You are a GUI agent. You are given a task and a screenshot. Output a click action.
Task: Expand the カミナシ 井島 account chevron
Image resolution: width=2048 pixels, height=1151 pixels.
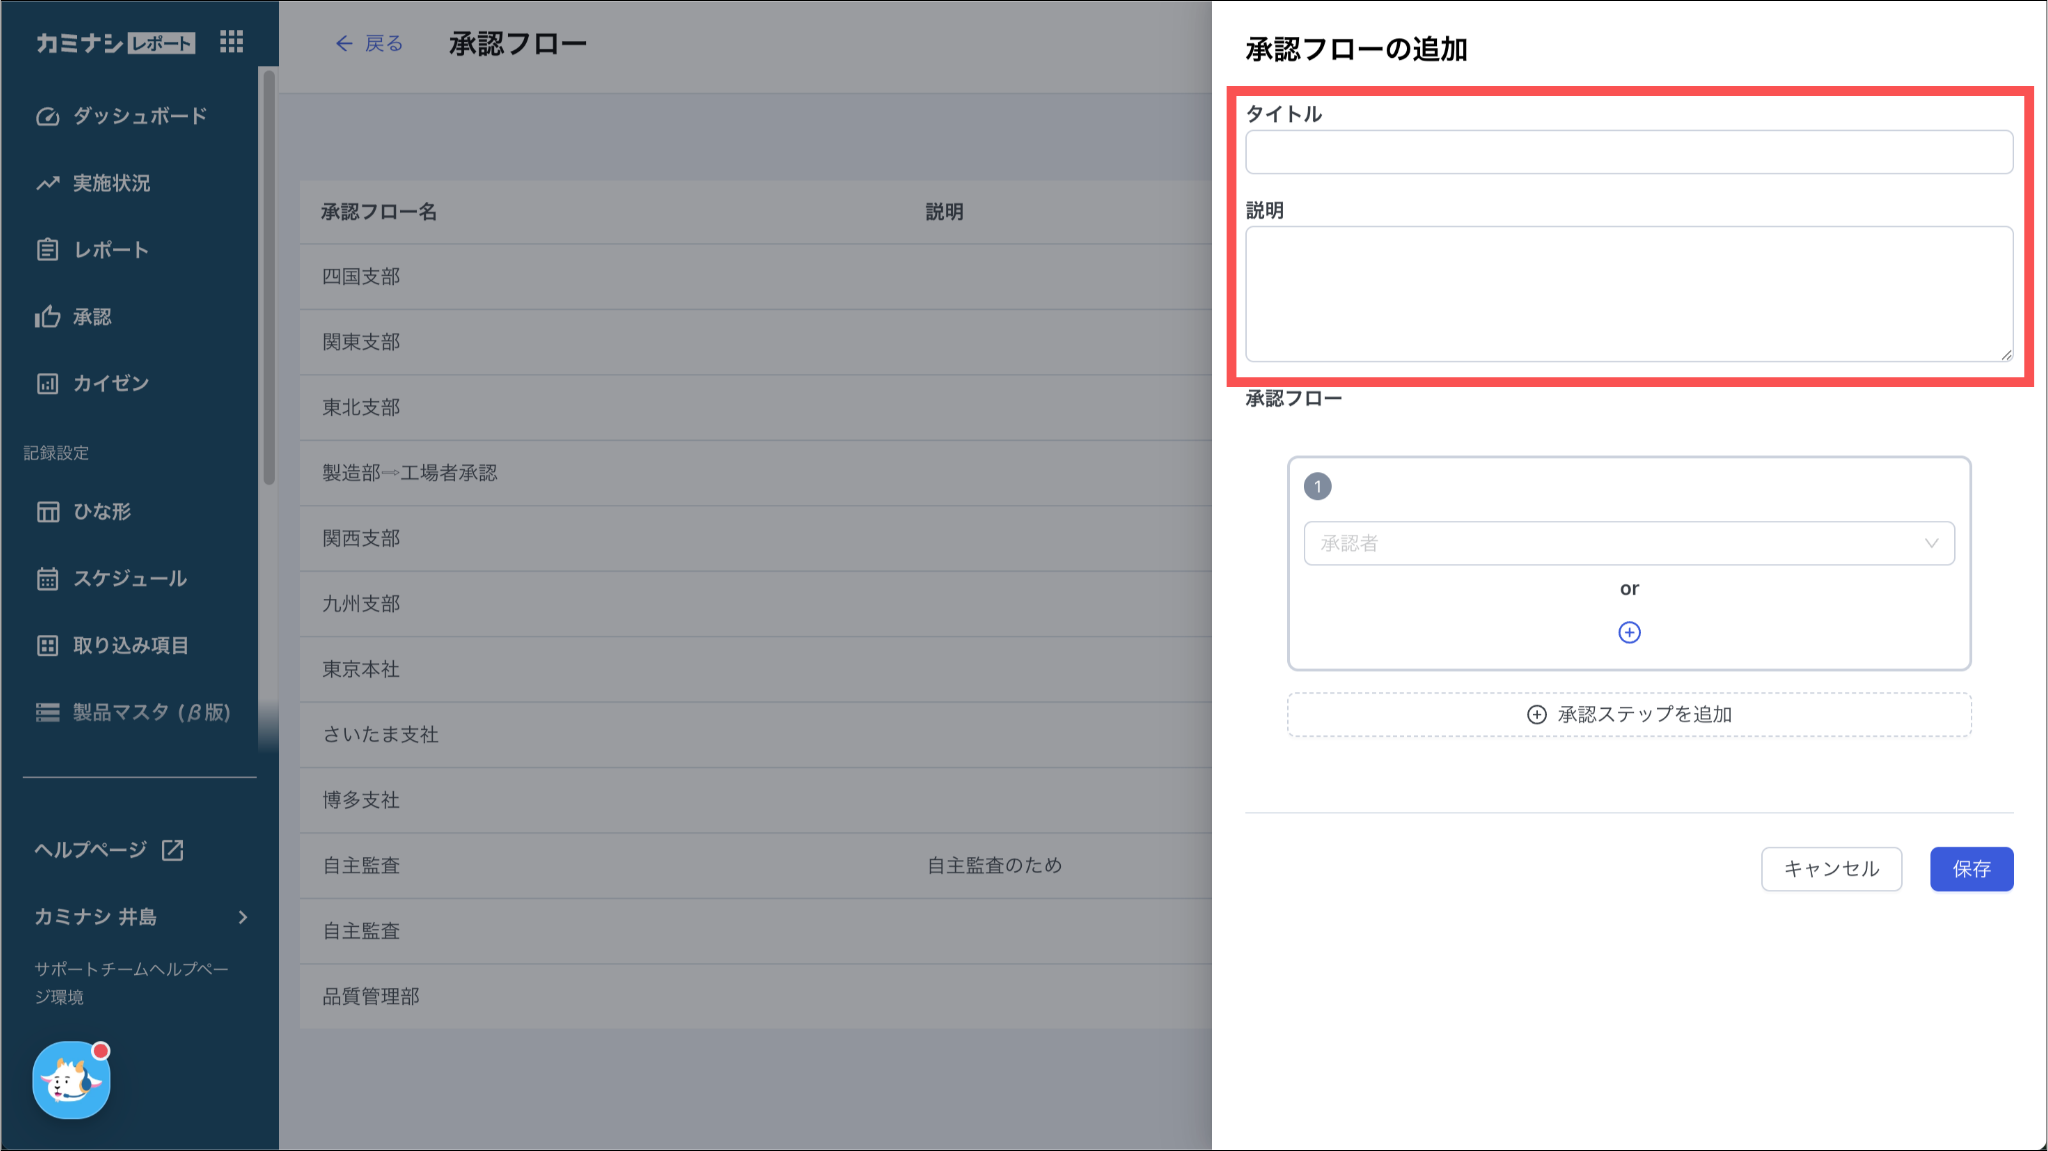(x=242, y=917)
